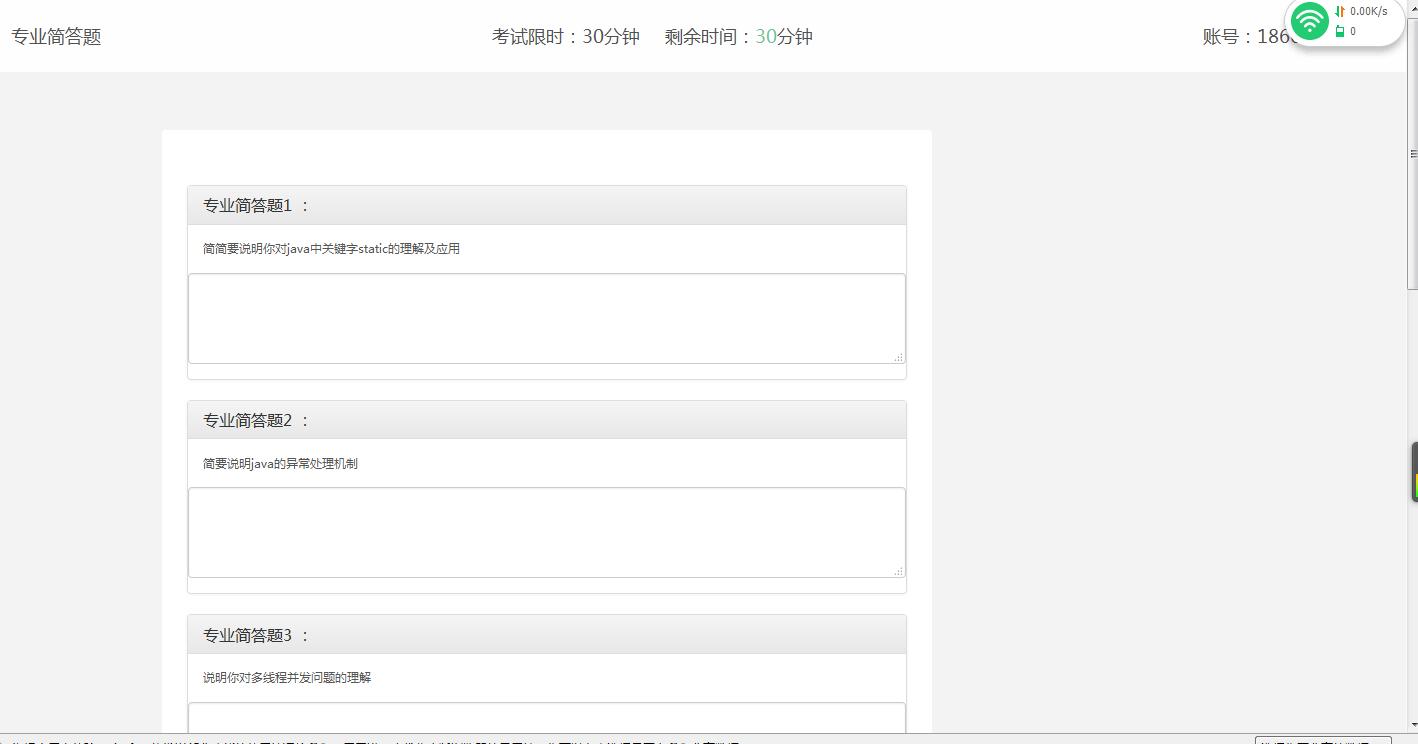Image resolution: width=1418 pixels, height=744 pixels.
Task: Click the connected devices count icon
Action: click(1340, 32)
